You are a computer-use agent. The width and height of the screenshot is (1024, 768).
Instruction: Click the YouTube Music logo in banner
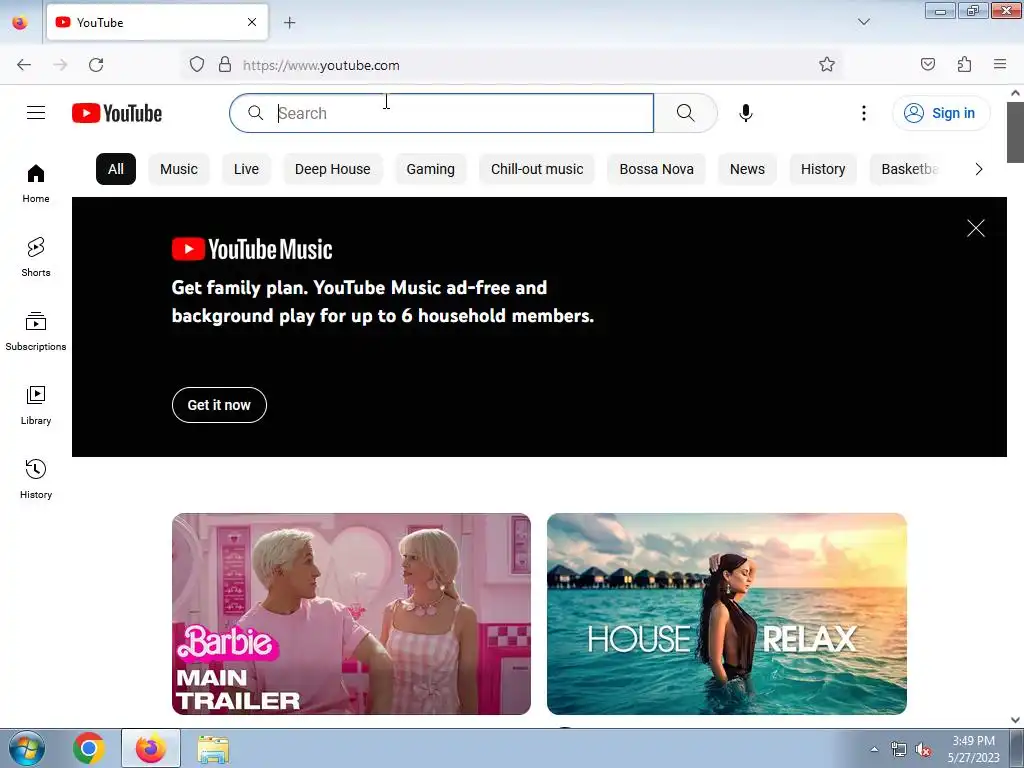tap(252, 249)
